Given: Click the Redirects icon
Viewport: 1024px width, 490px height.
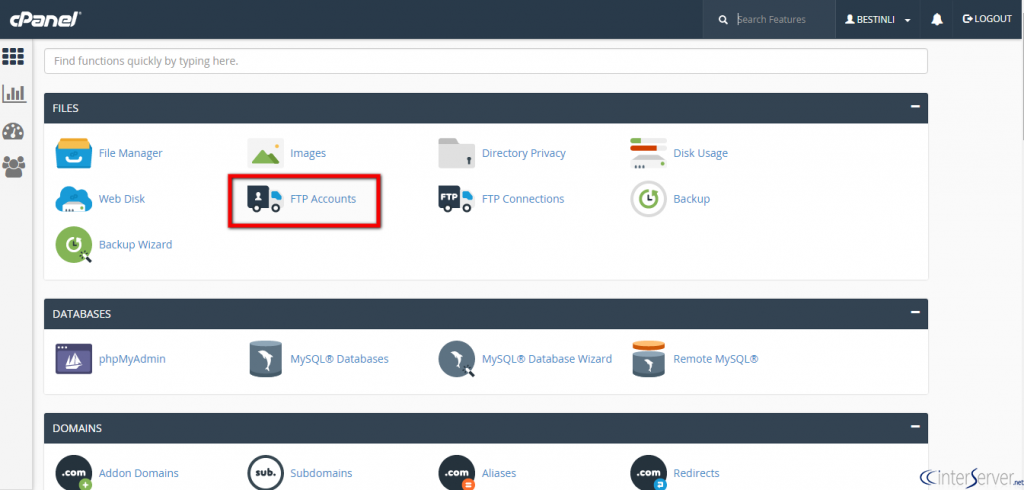Looking at the screenshot, I should 648,473.
